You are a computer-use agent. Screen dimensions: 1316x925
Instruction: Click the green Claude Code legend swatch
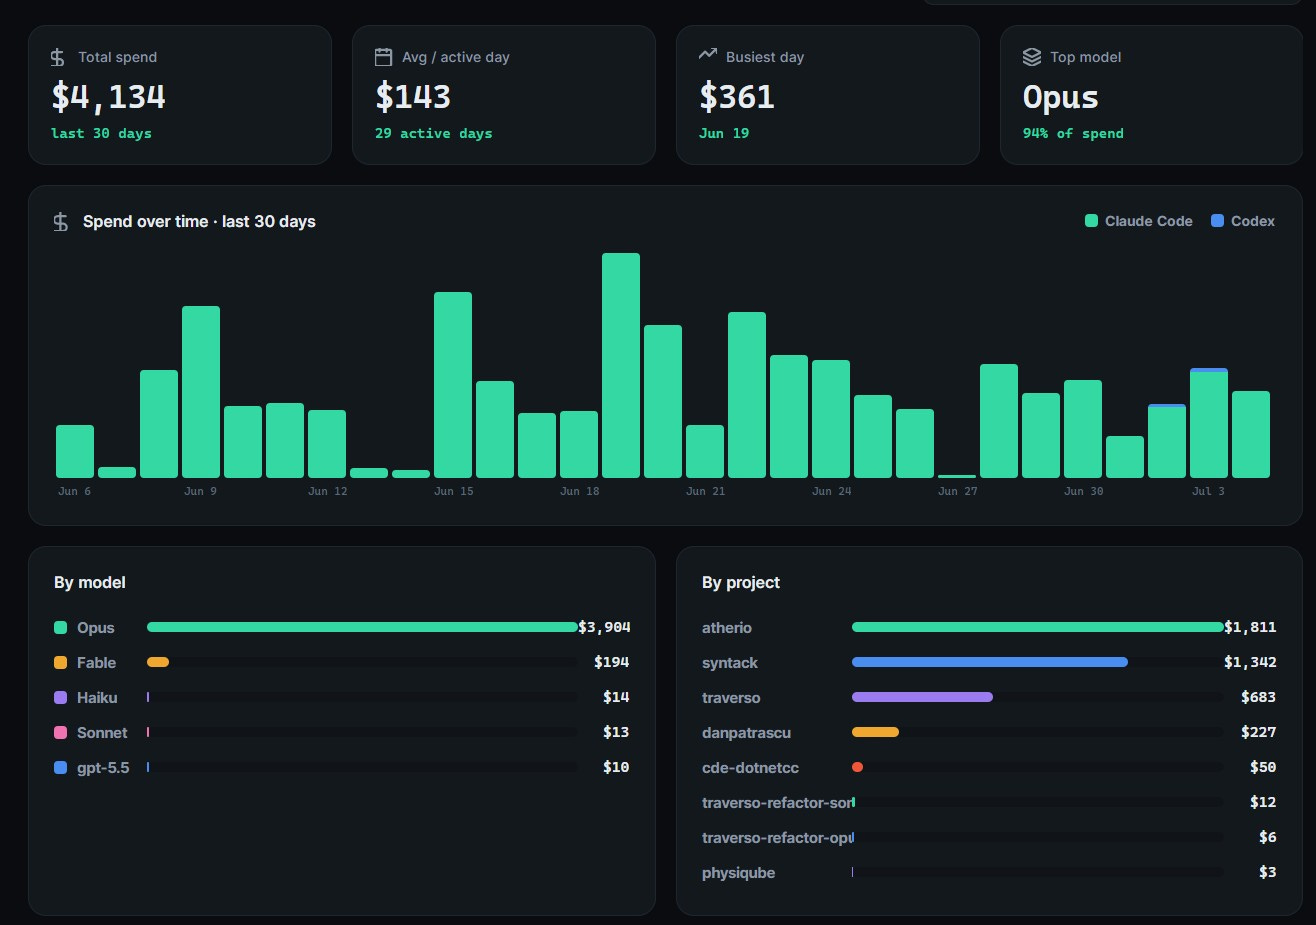(1092, 221)
